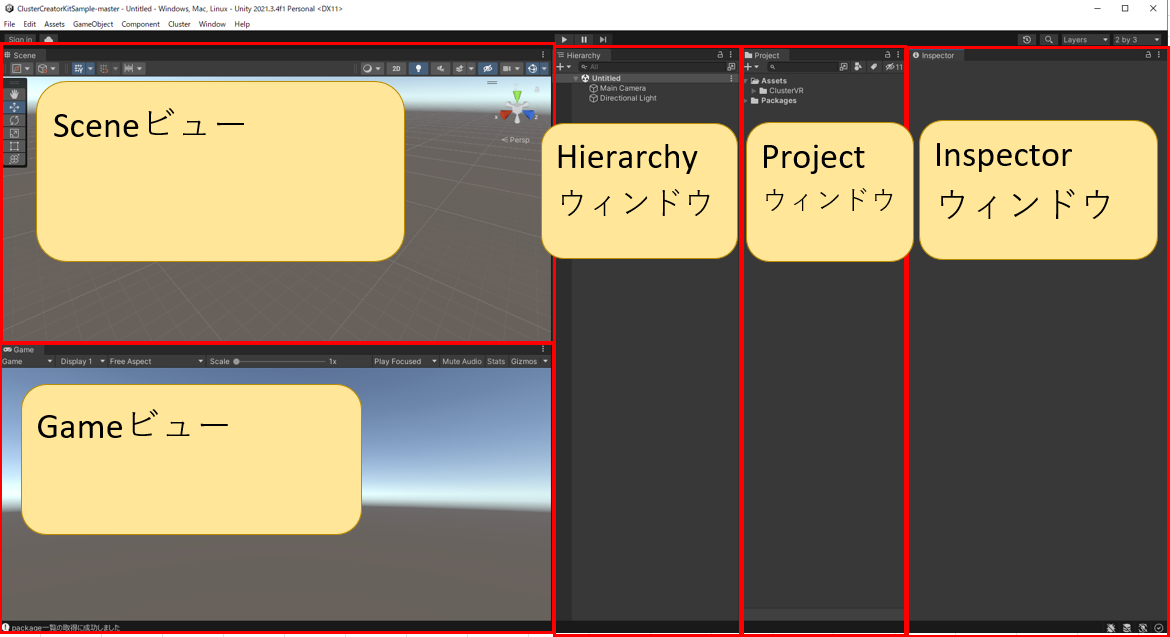1170x637 pixels.
Task: Open the Assets menu
Action: 54,24
